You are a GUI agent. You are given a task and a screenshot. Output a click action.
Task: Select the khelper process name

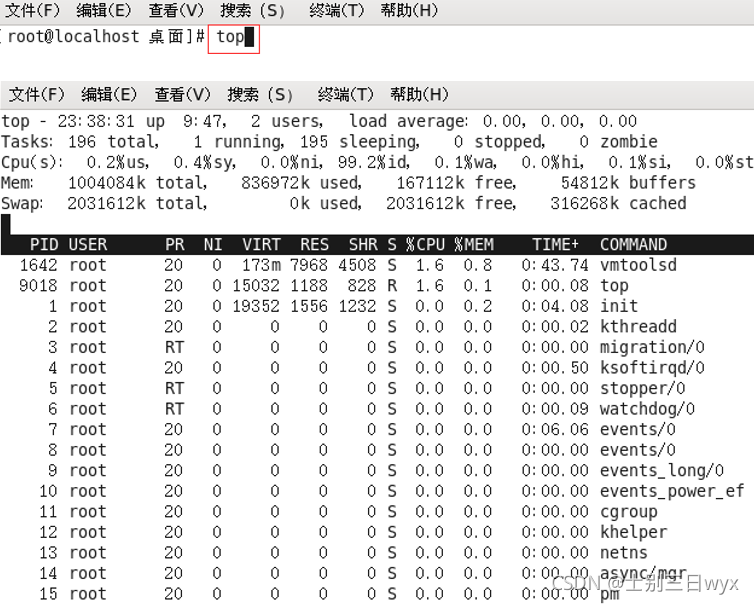(x=633, y=532)
